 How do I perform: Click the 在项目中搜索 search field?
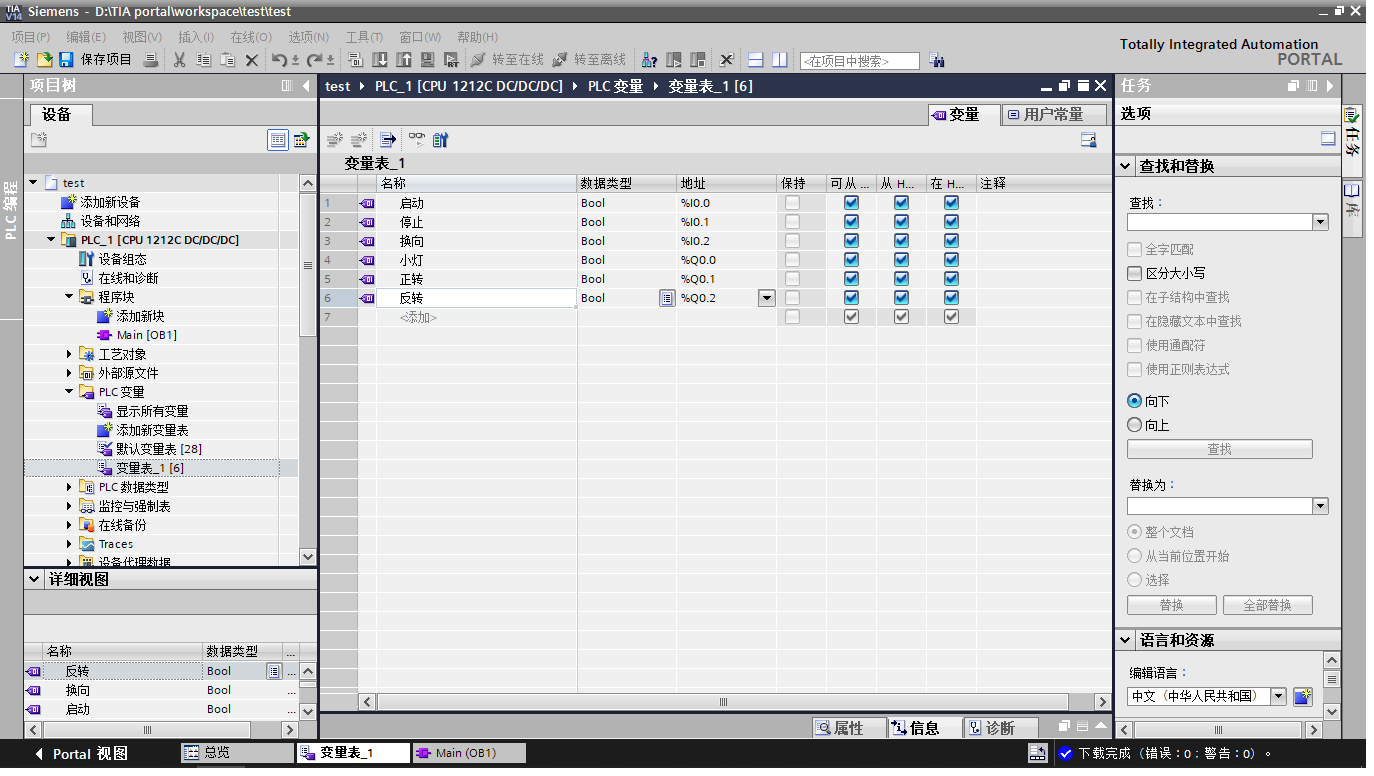pos(859,61)
